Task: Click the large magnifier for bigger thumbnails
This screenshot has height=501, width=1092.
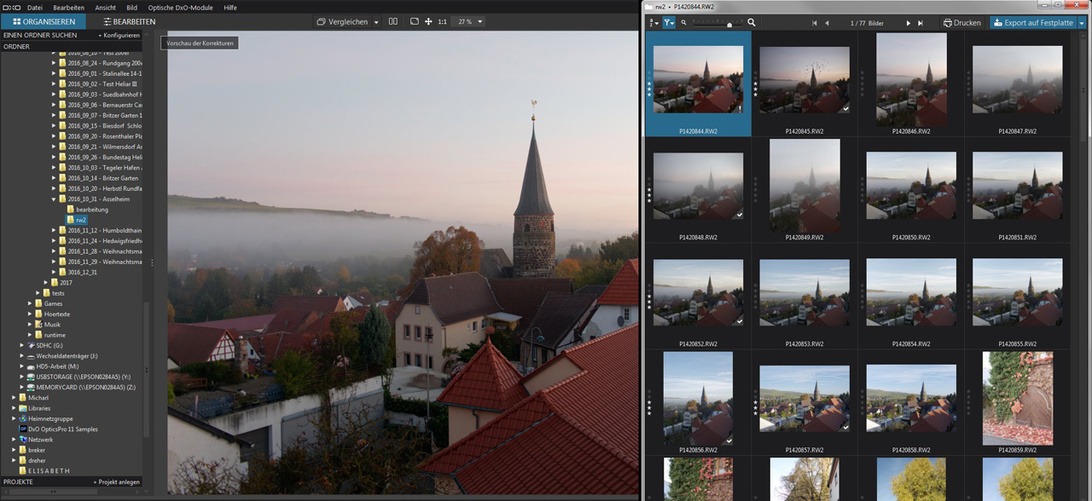Action: click(752, 22)
